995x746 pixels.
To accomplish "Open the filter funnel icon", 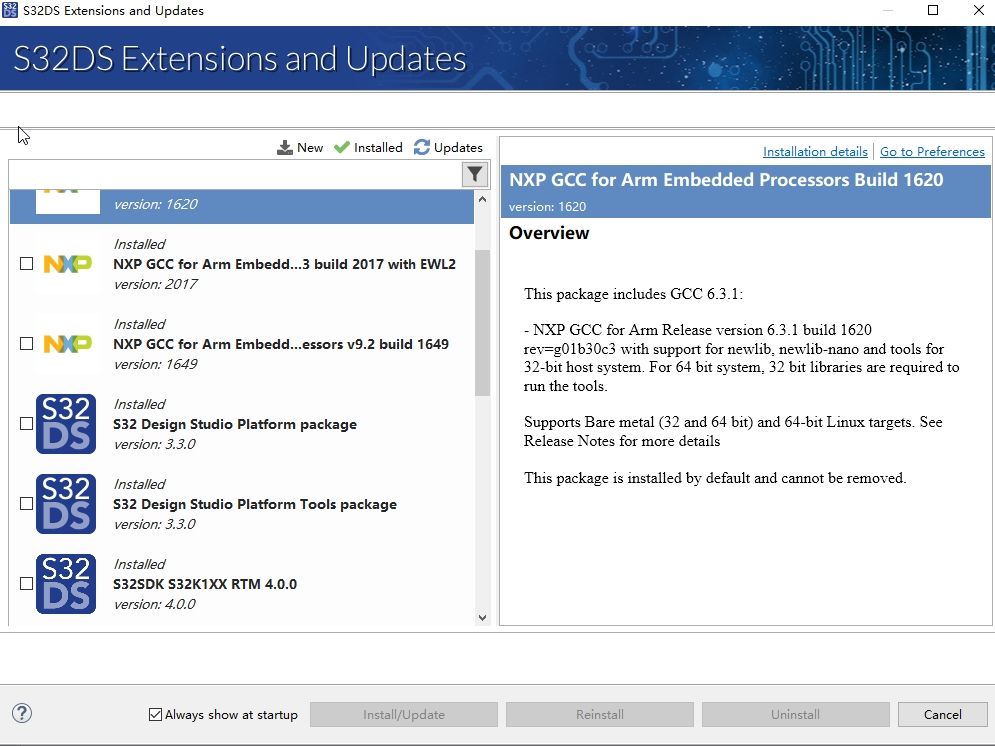I will click(x=475, y=174).
